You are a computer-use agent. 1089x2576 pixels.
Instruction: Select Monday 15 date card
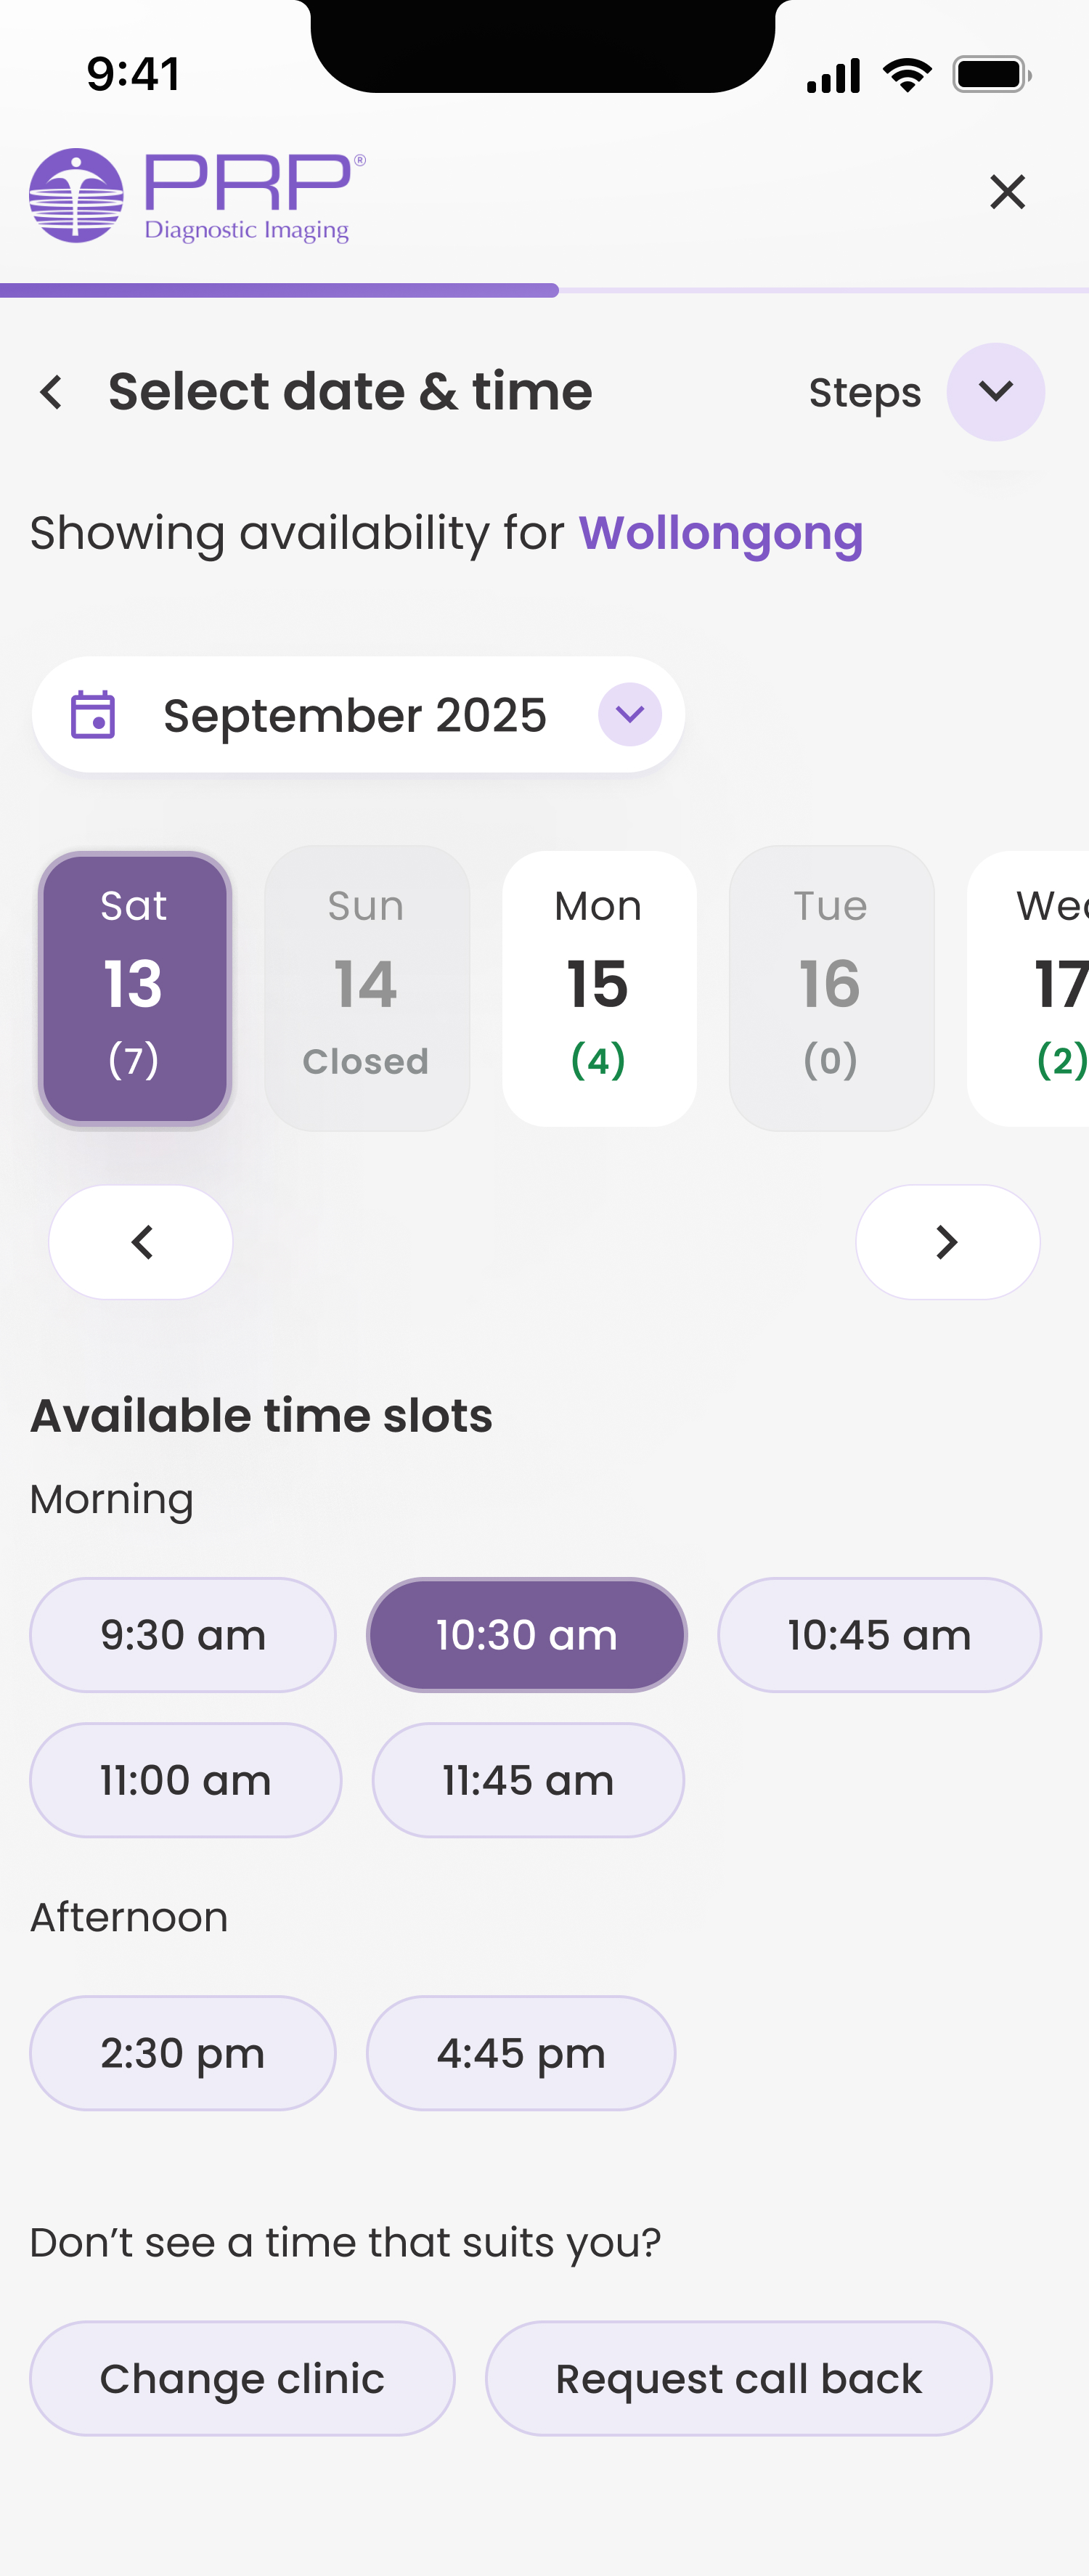click(x=598, y=988)
